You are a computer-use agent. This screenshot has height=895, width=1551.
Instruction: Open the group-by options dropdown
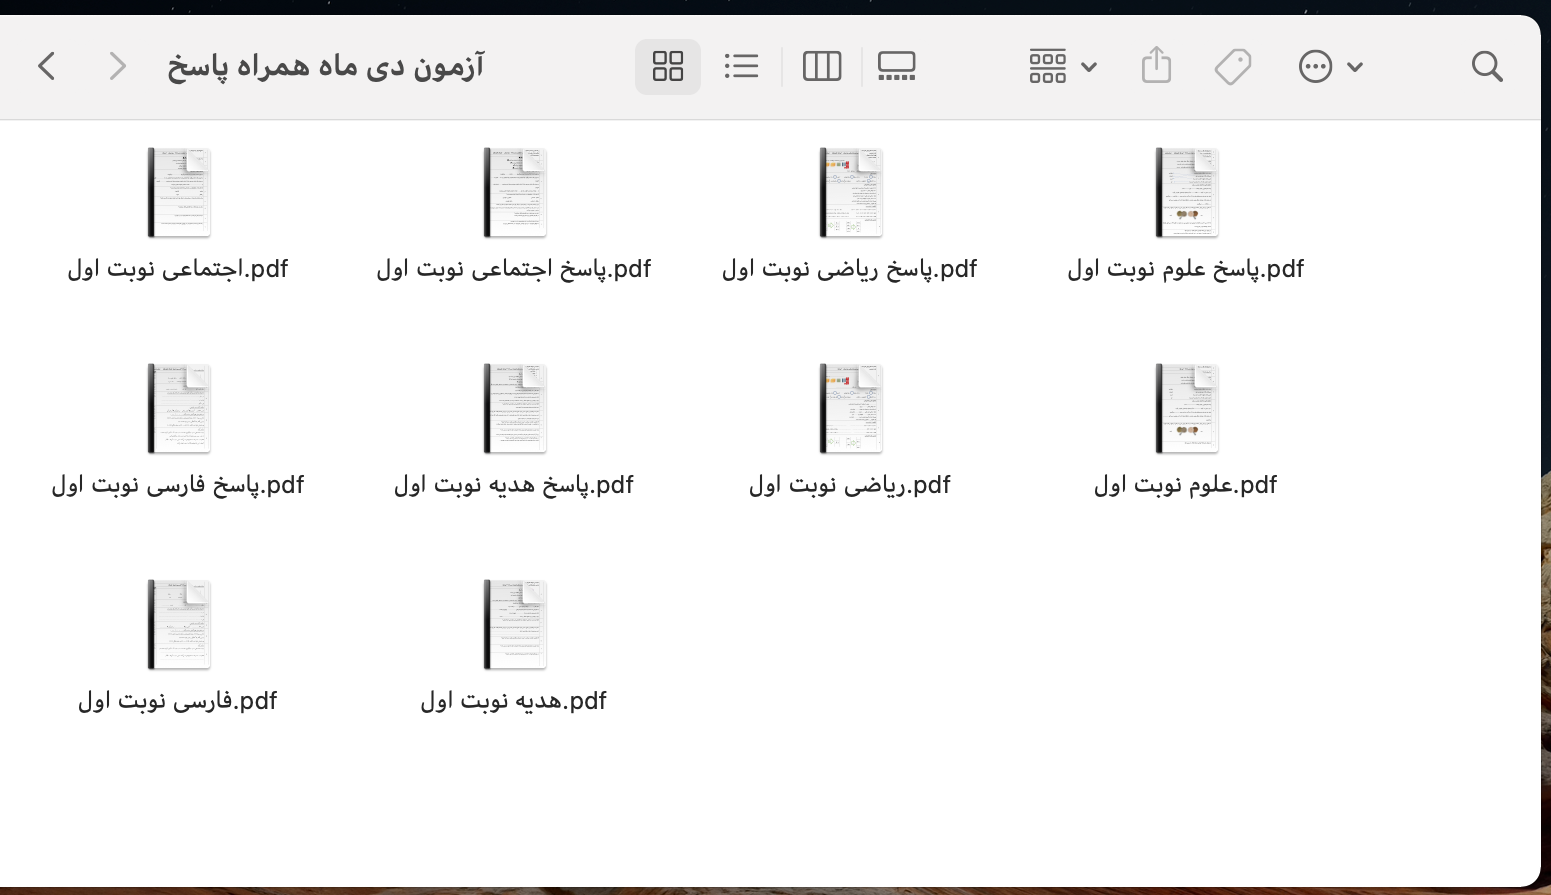click(x=1063, y=67)
